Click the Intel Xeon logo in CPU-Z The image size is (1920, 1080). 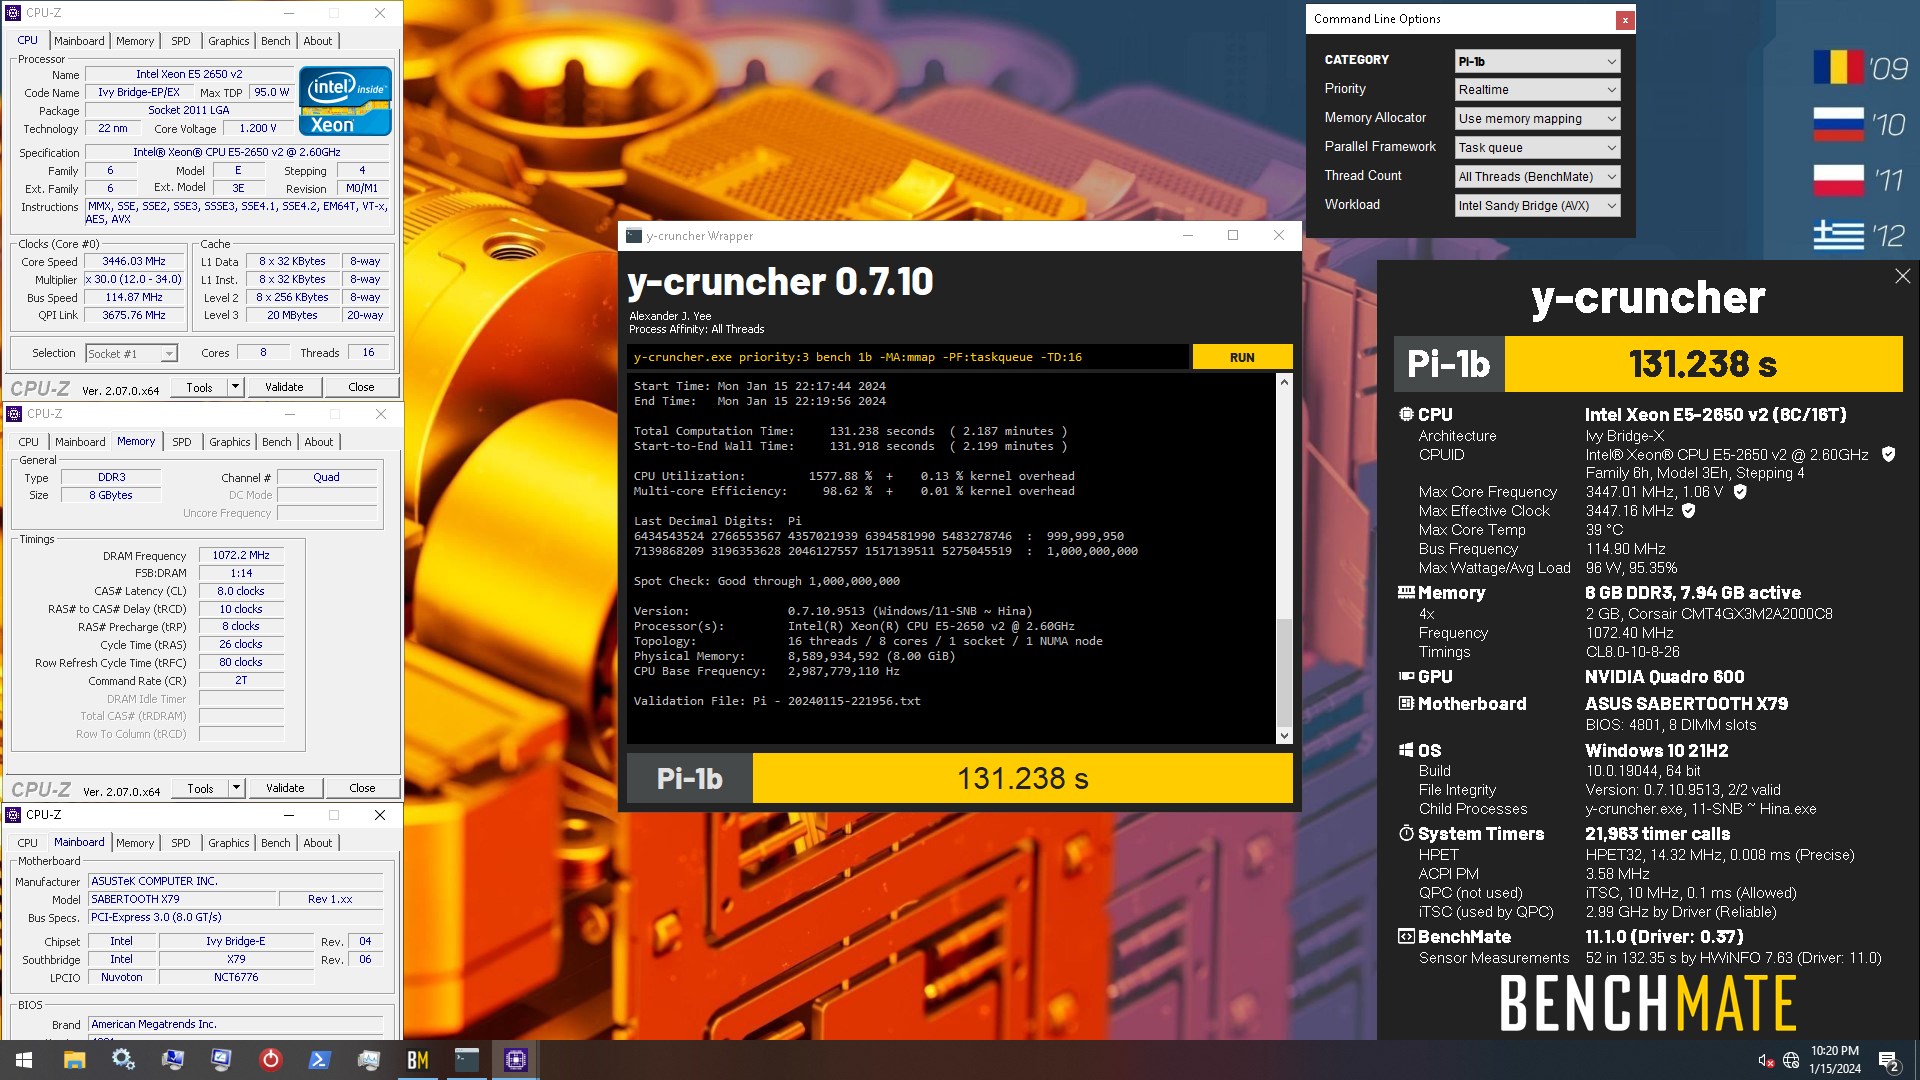(345, 101)
